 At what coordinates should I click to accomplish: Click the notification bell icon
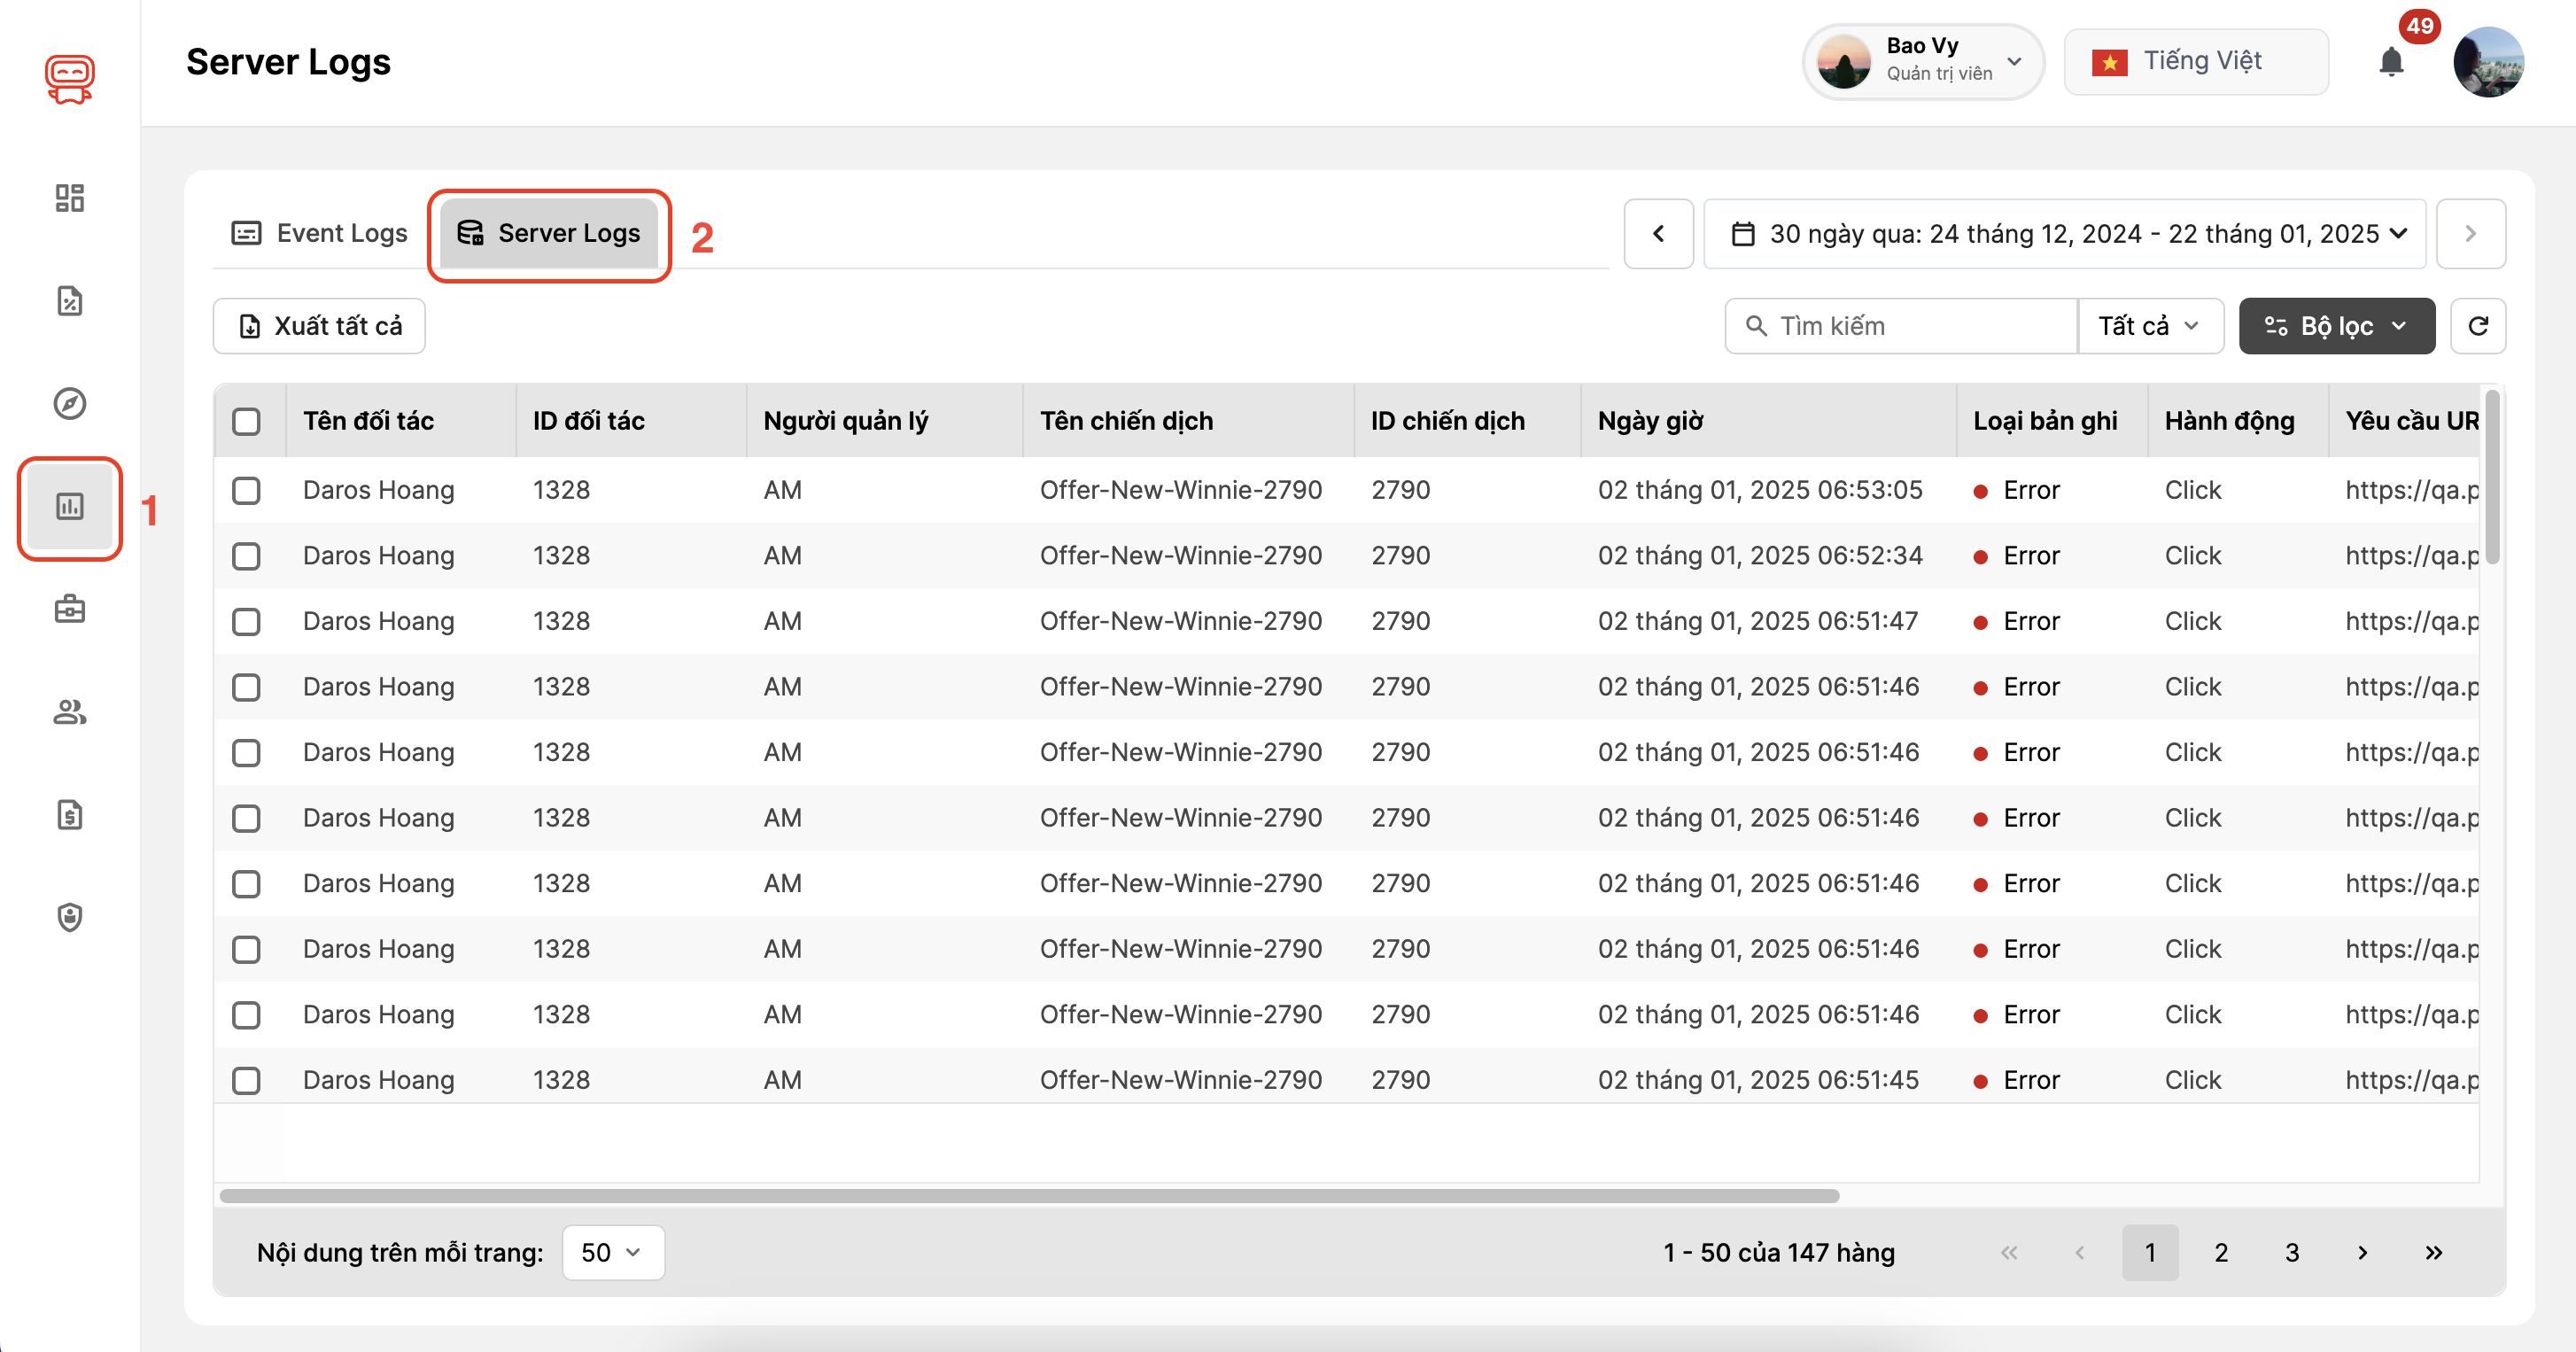pos(2390,63)
